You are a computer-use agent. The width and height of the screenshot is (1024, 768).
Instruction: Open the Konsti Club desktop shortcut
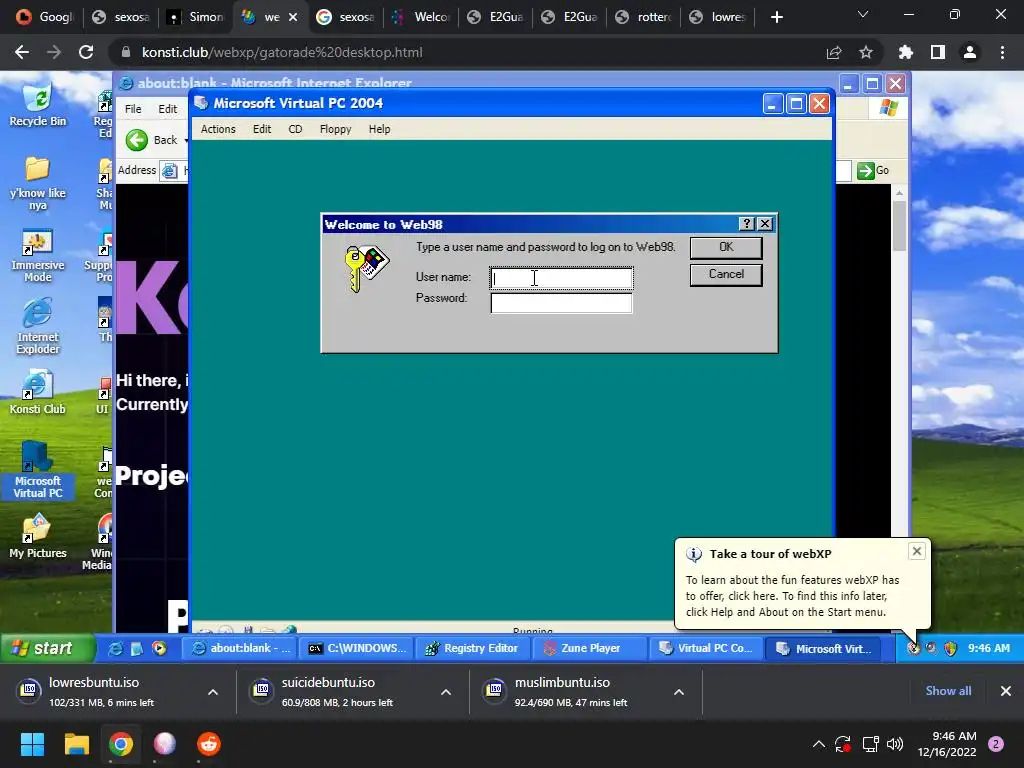pos(37,393)
